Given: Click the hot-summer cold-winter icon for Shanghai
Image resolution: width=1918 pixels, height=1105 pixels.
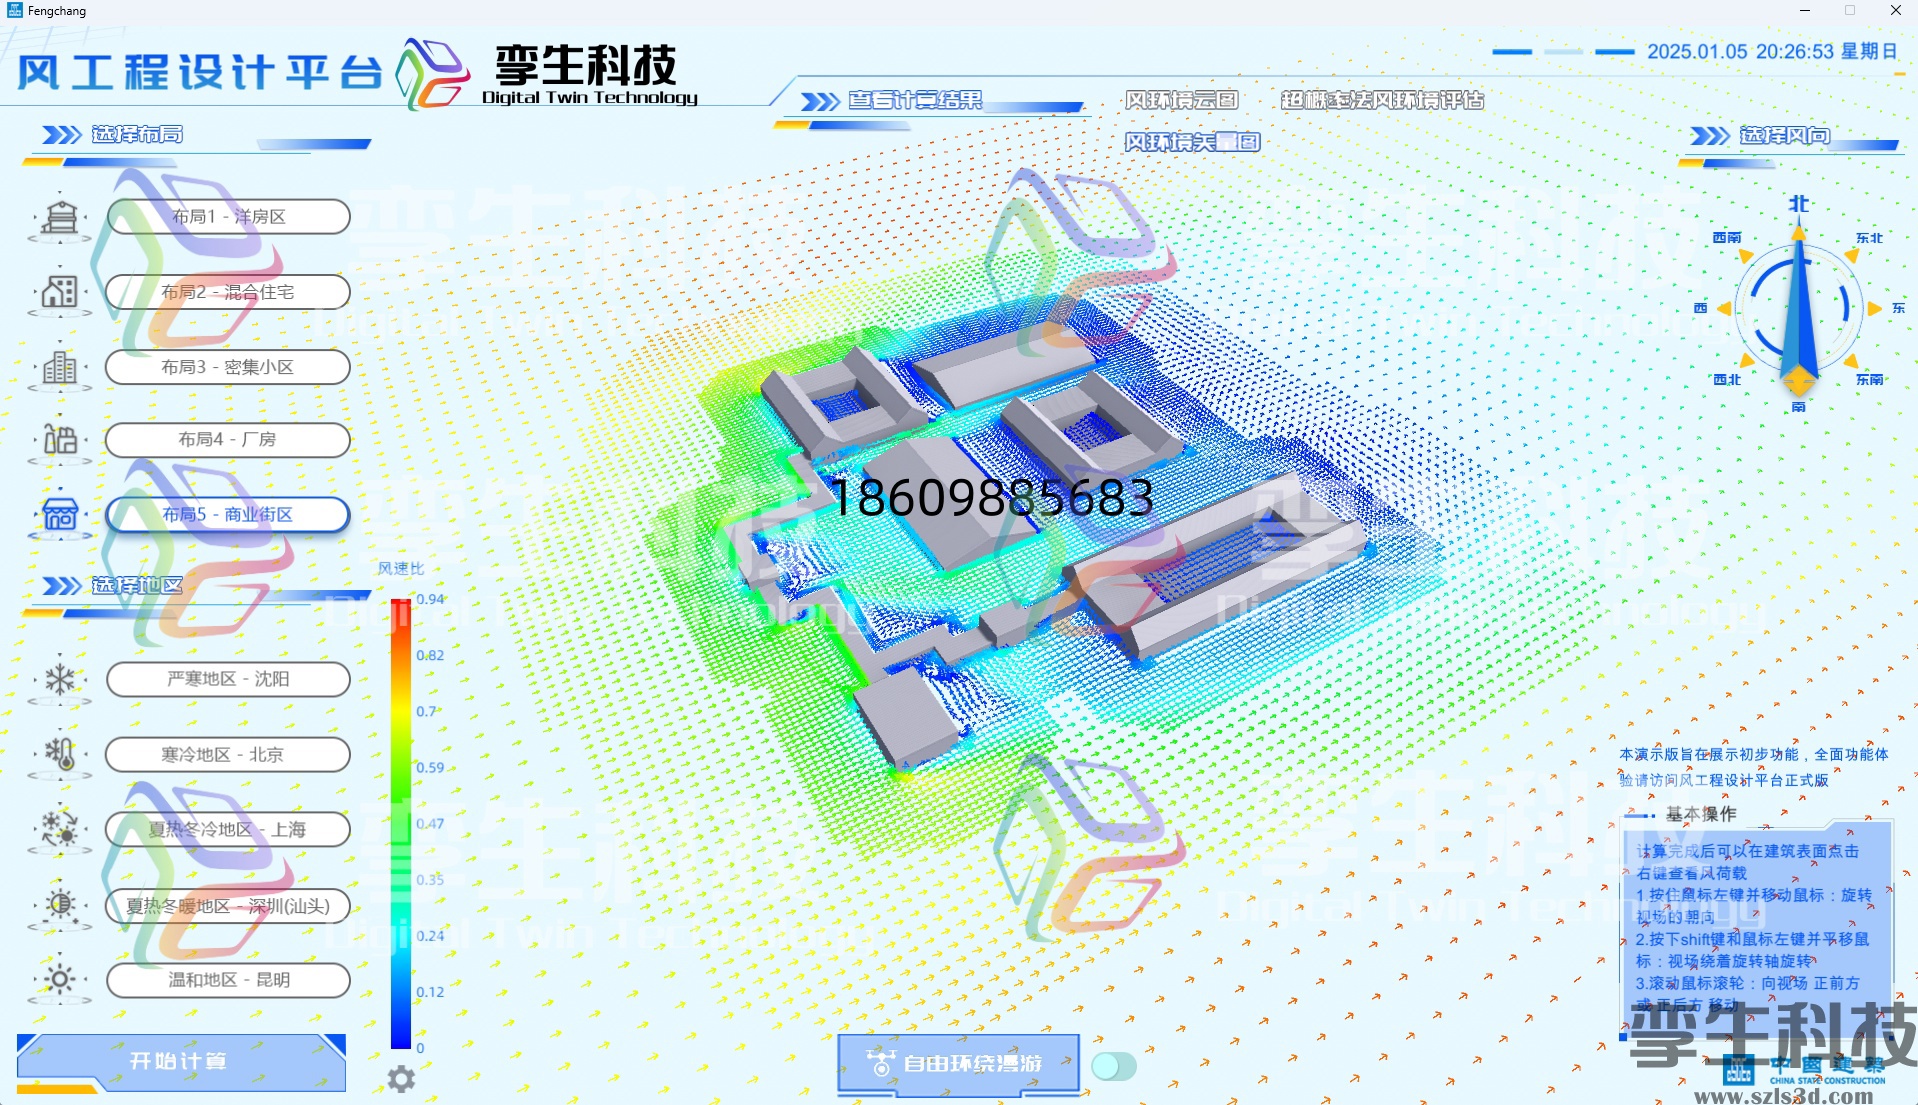Looking at the screenshot, I should (60, 830).
